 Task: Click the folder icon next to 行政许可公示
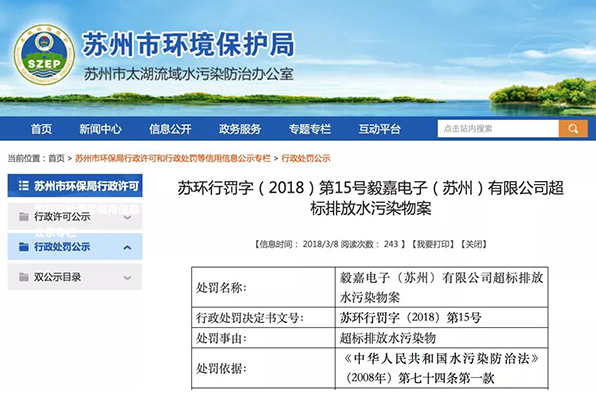tap(24, 217)
